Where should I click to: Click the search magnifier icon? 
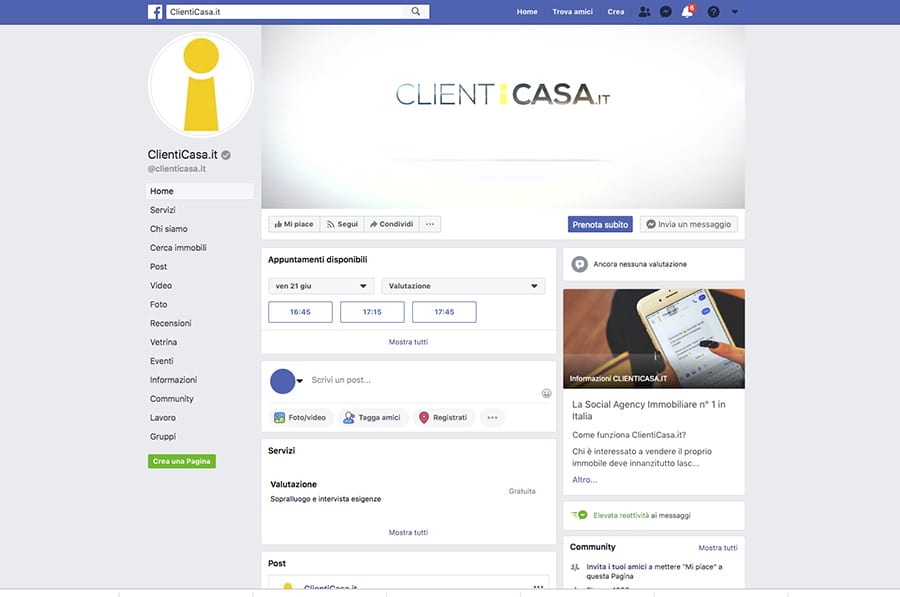tap(416, 11)
